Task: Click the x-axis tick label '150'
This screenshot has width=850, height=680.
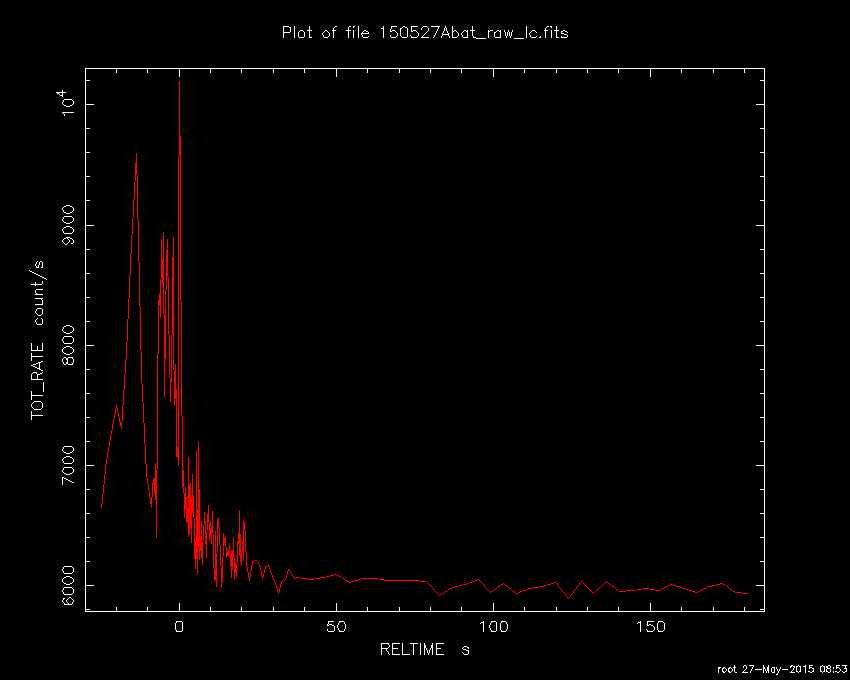Action: coord(651,627)
